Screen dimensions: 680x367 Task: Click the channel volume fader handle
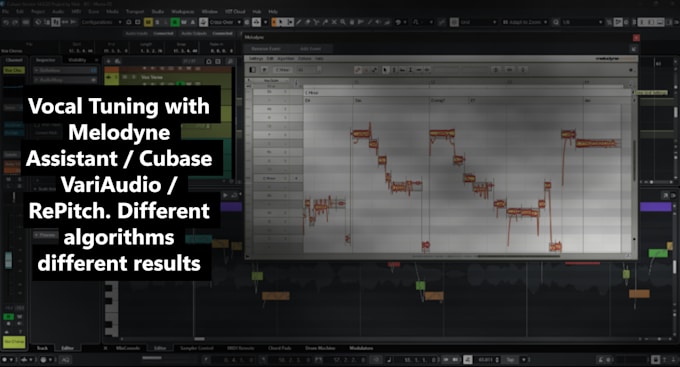[x=8, y=260]
